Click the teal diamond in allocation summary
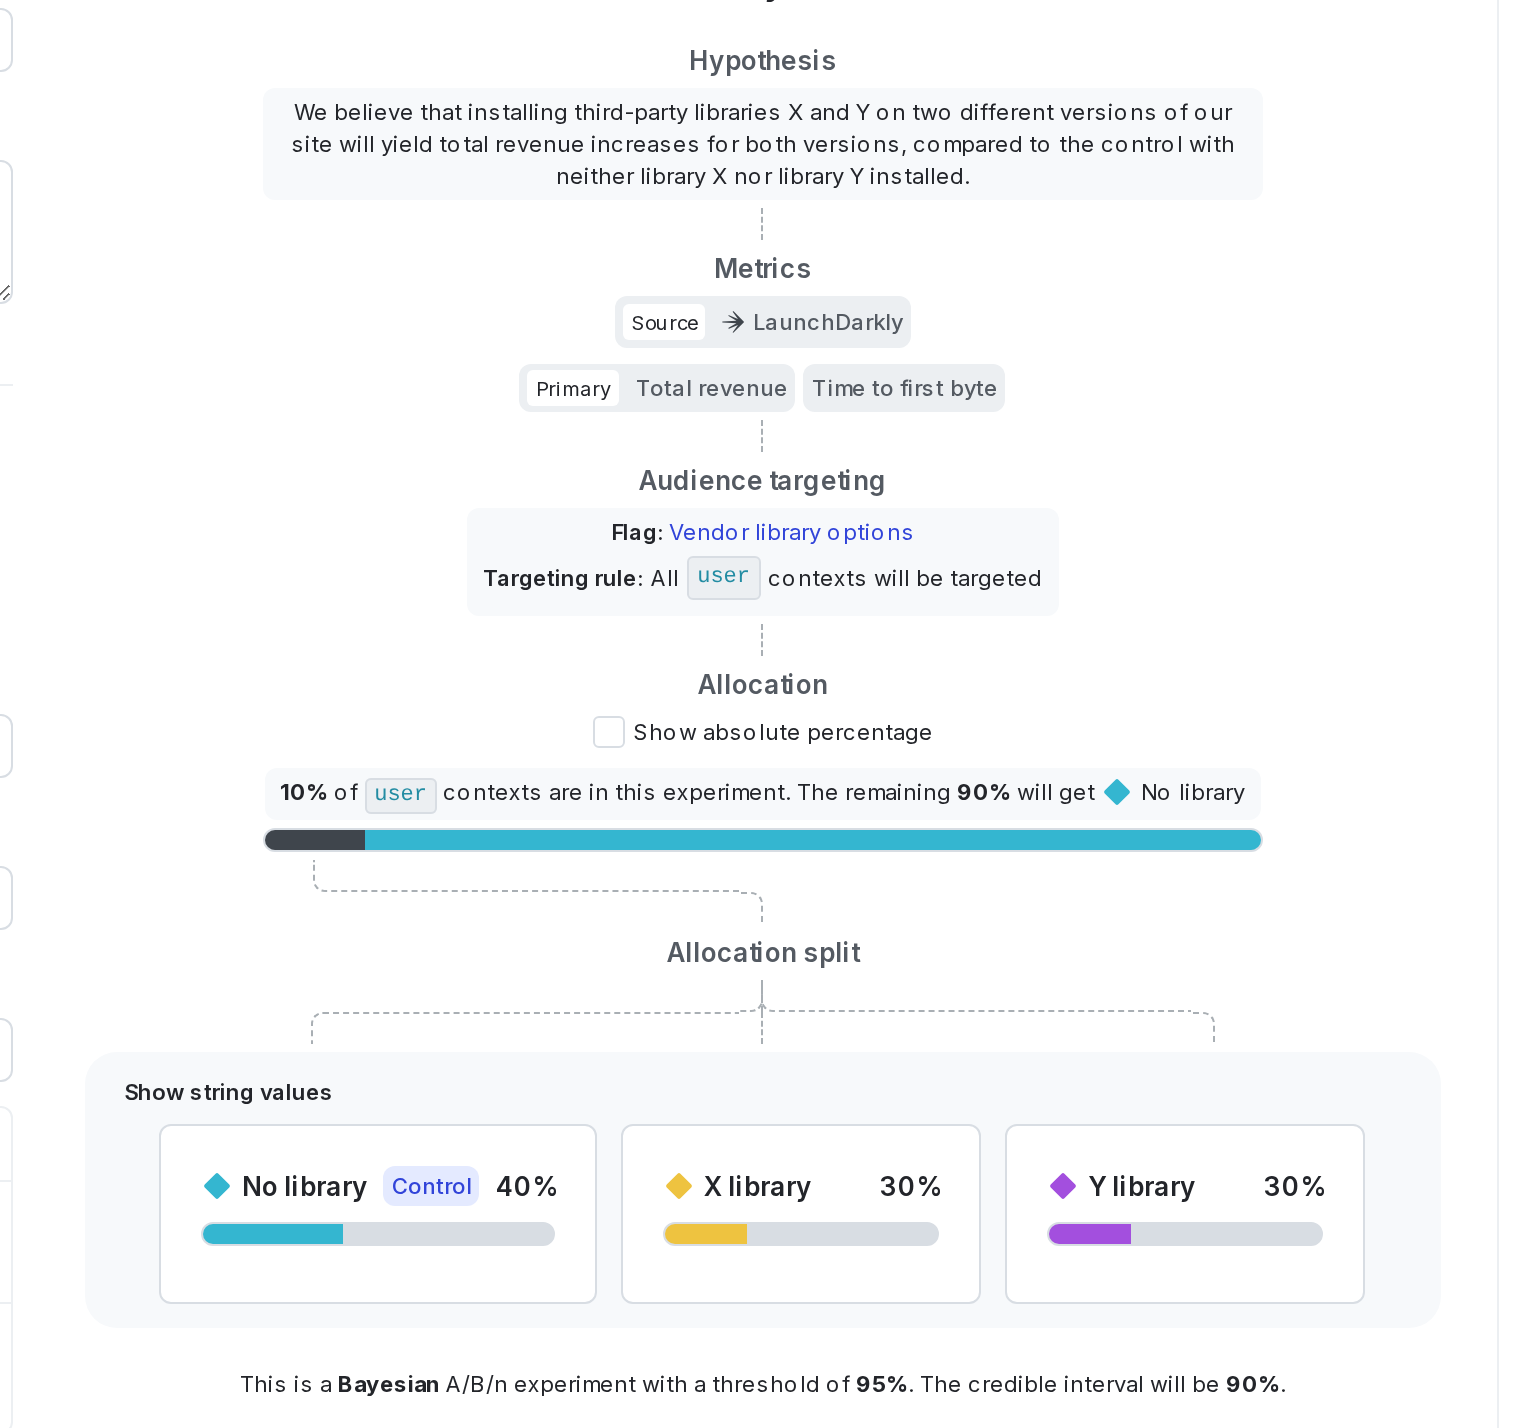Viewport: 1526px width, 1428px height. pyautogui.click(x=1117, y=792)
